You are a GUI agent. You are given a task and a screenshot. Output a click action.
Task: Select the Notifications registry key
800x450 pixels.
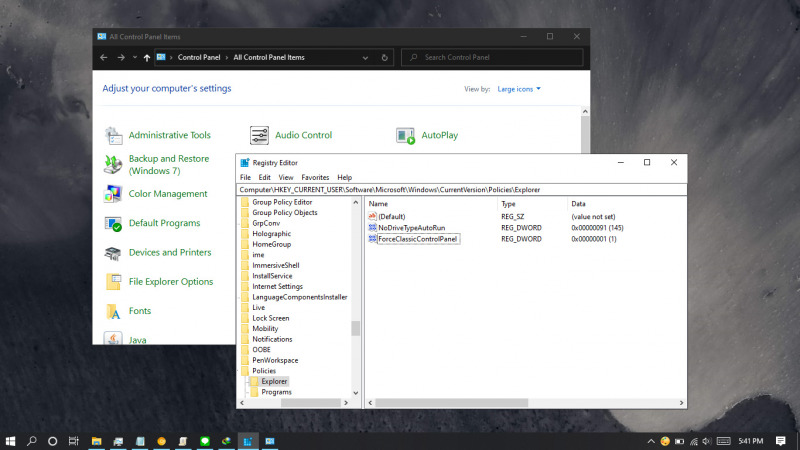point(272,339)
